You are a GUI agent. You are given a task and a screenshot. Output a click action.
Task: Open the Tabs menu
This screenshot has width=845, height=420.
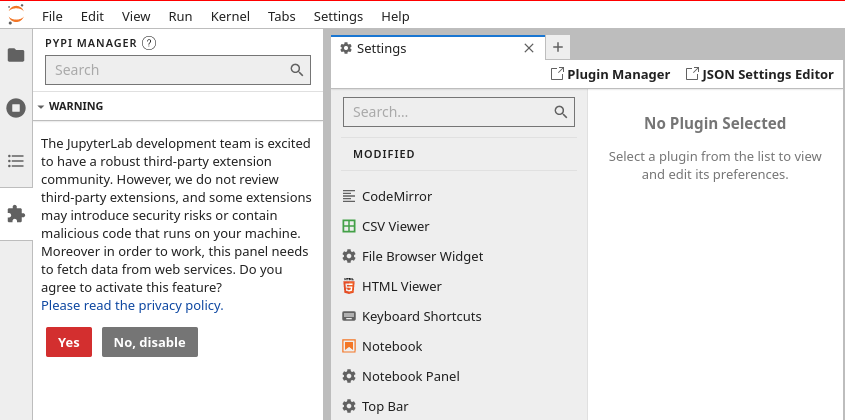(281, 16)
